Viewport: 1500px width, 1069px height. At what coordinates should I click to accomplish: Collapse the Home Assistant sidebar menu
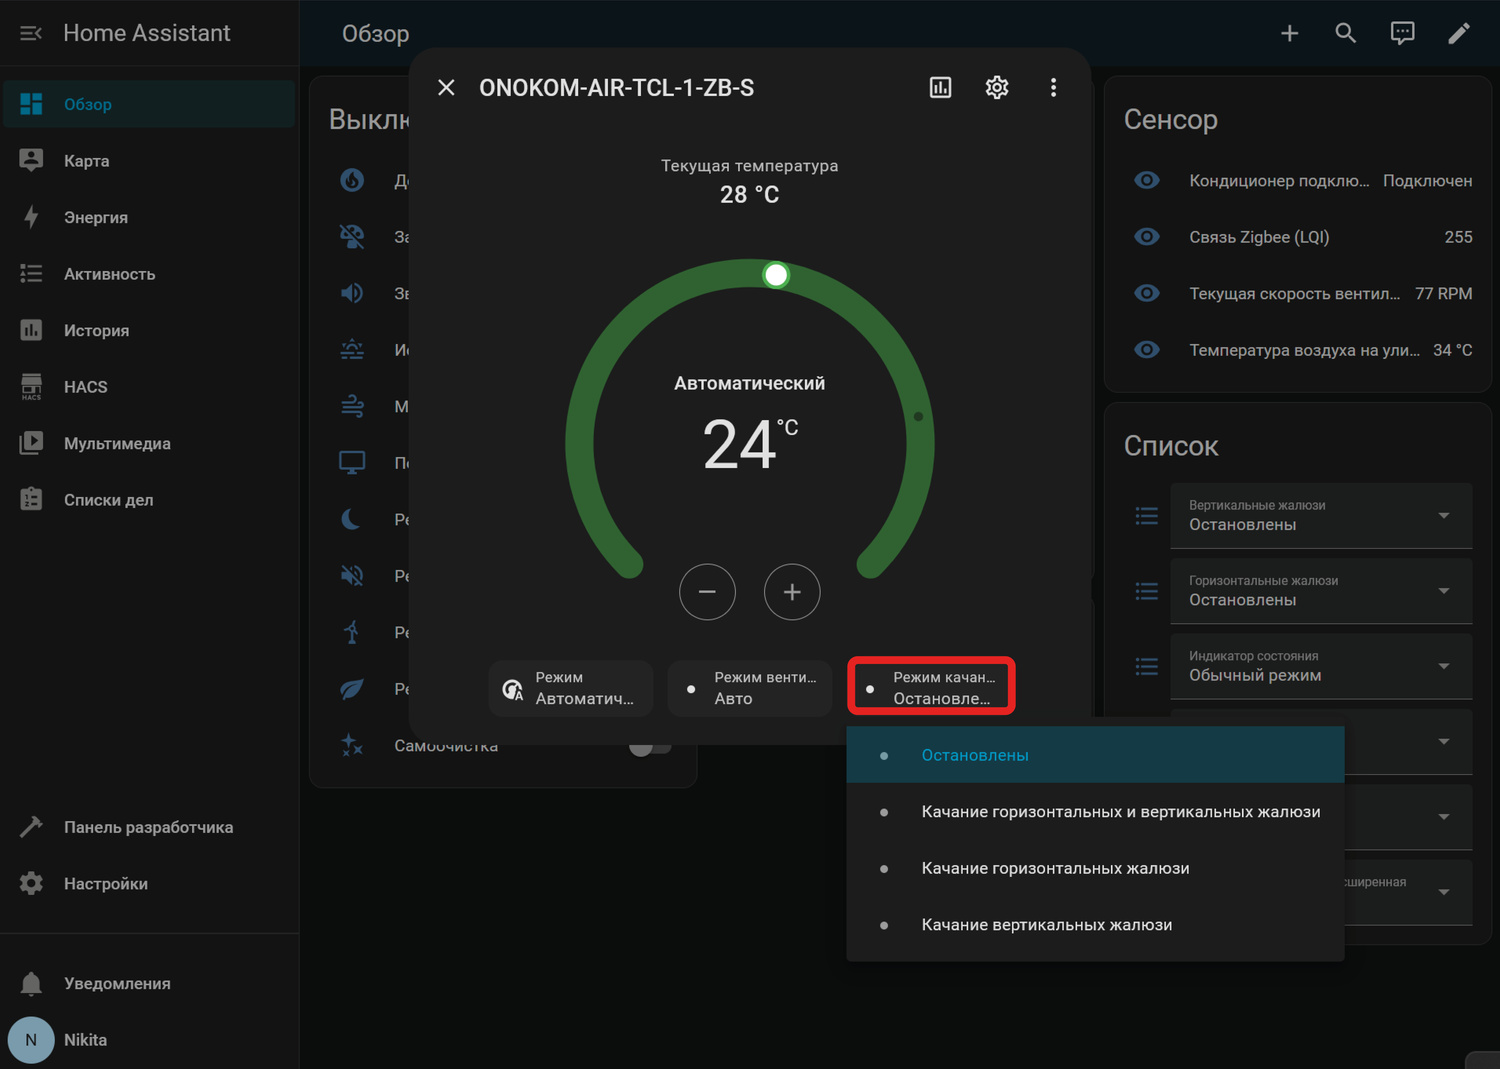tap(31, 33)
